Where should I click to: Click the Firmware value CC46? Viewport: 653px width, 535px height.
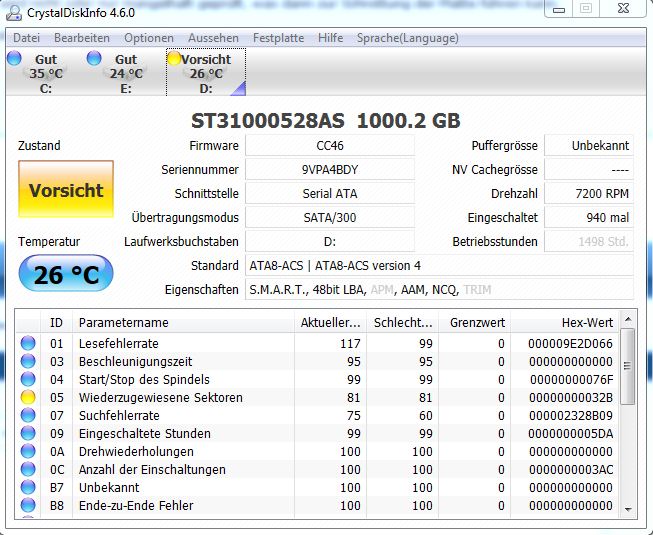pos(330,145)
